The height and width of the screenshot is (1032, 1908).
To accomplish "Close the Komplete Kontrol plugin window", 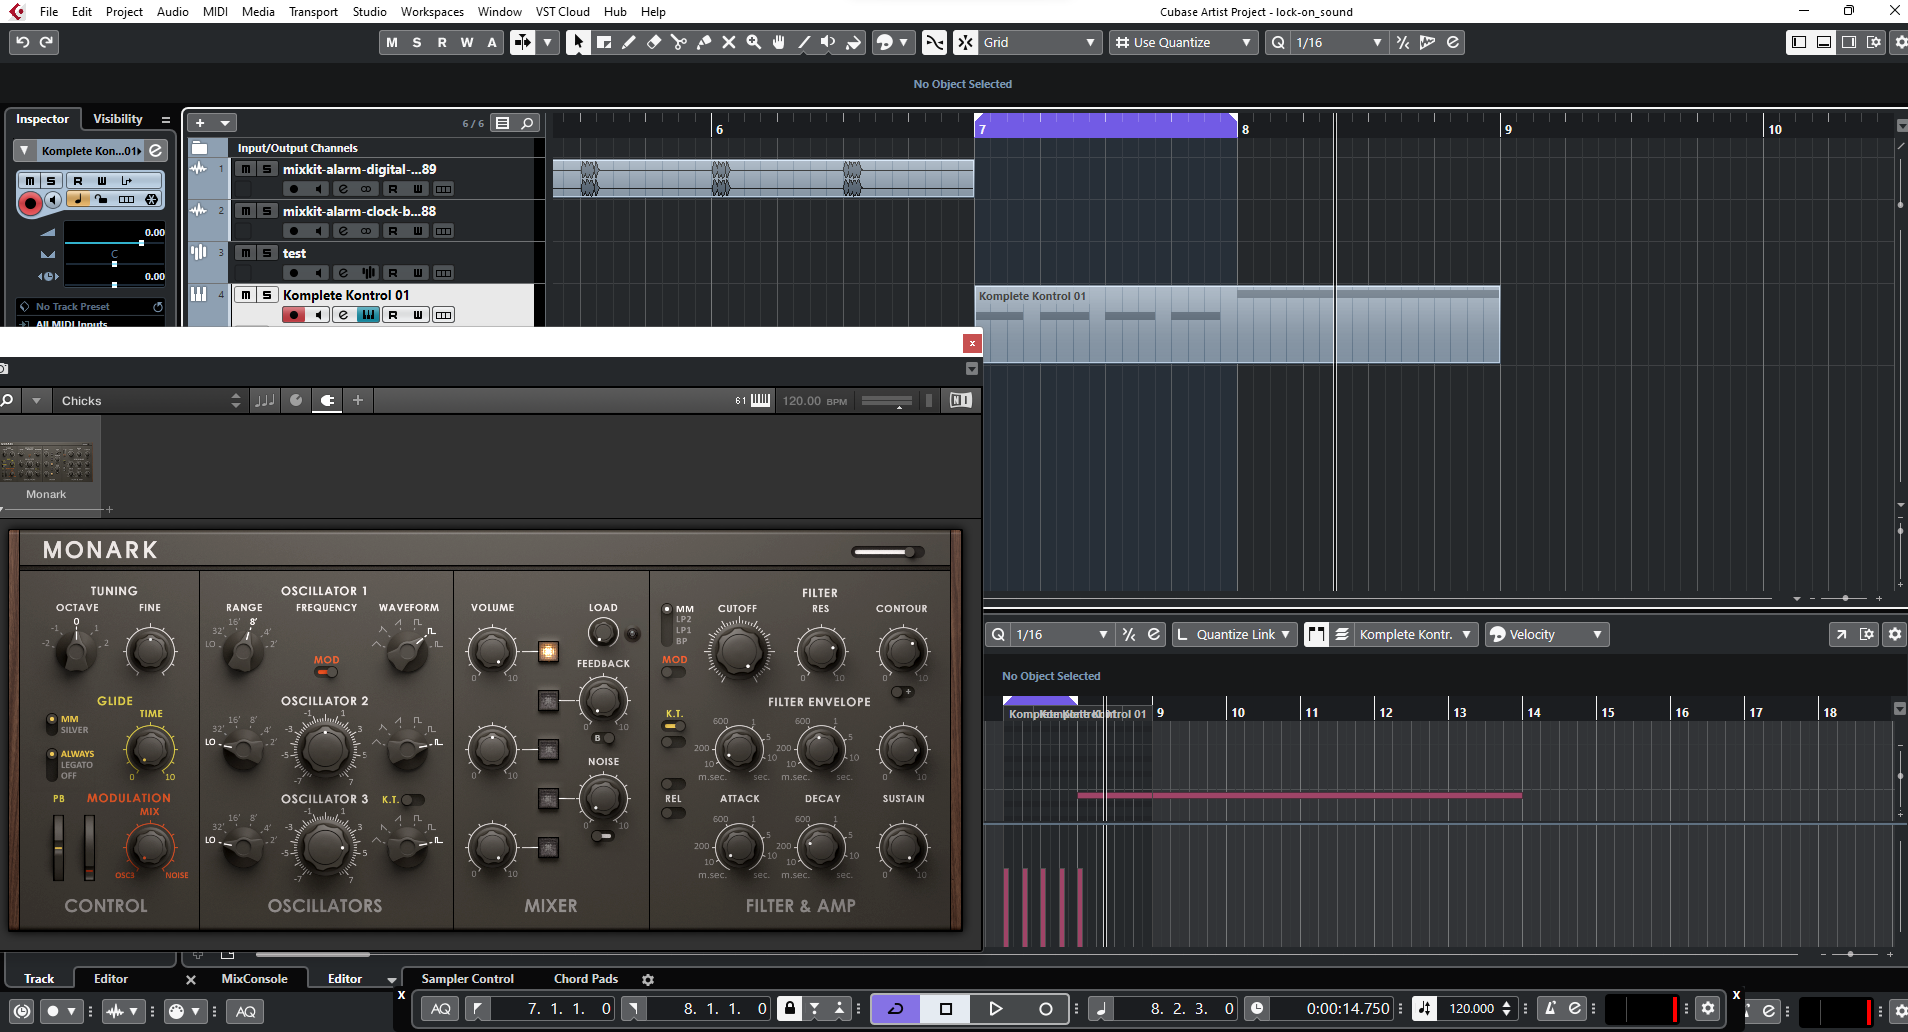I will [x=971, y=343].
